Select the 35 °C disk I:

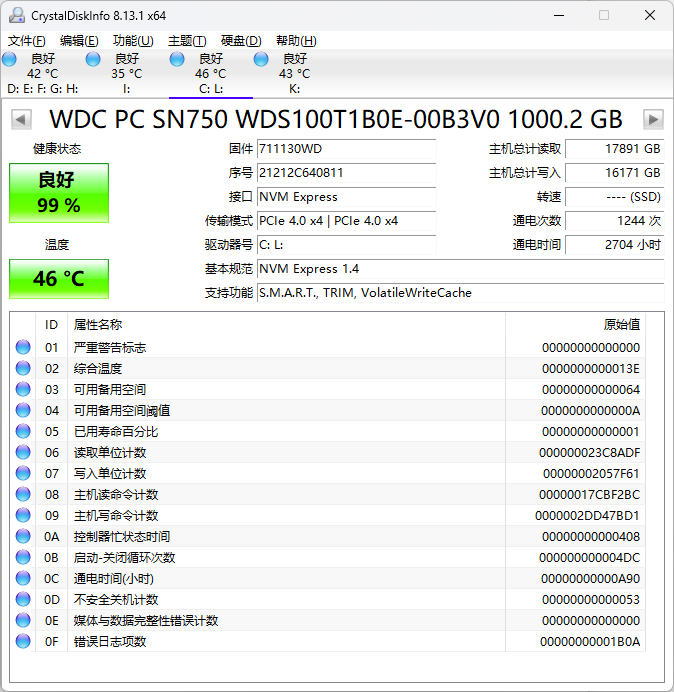click(127, 73)
